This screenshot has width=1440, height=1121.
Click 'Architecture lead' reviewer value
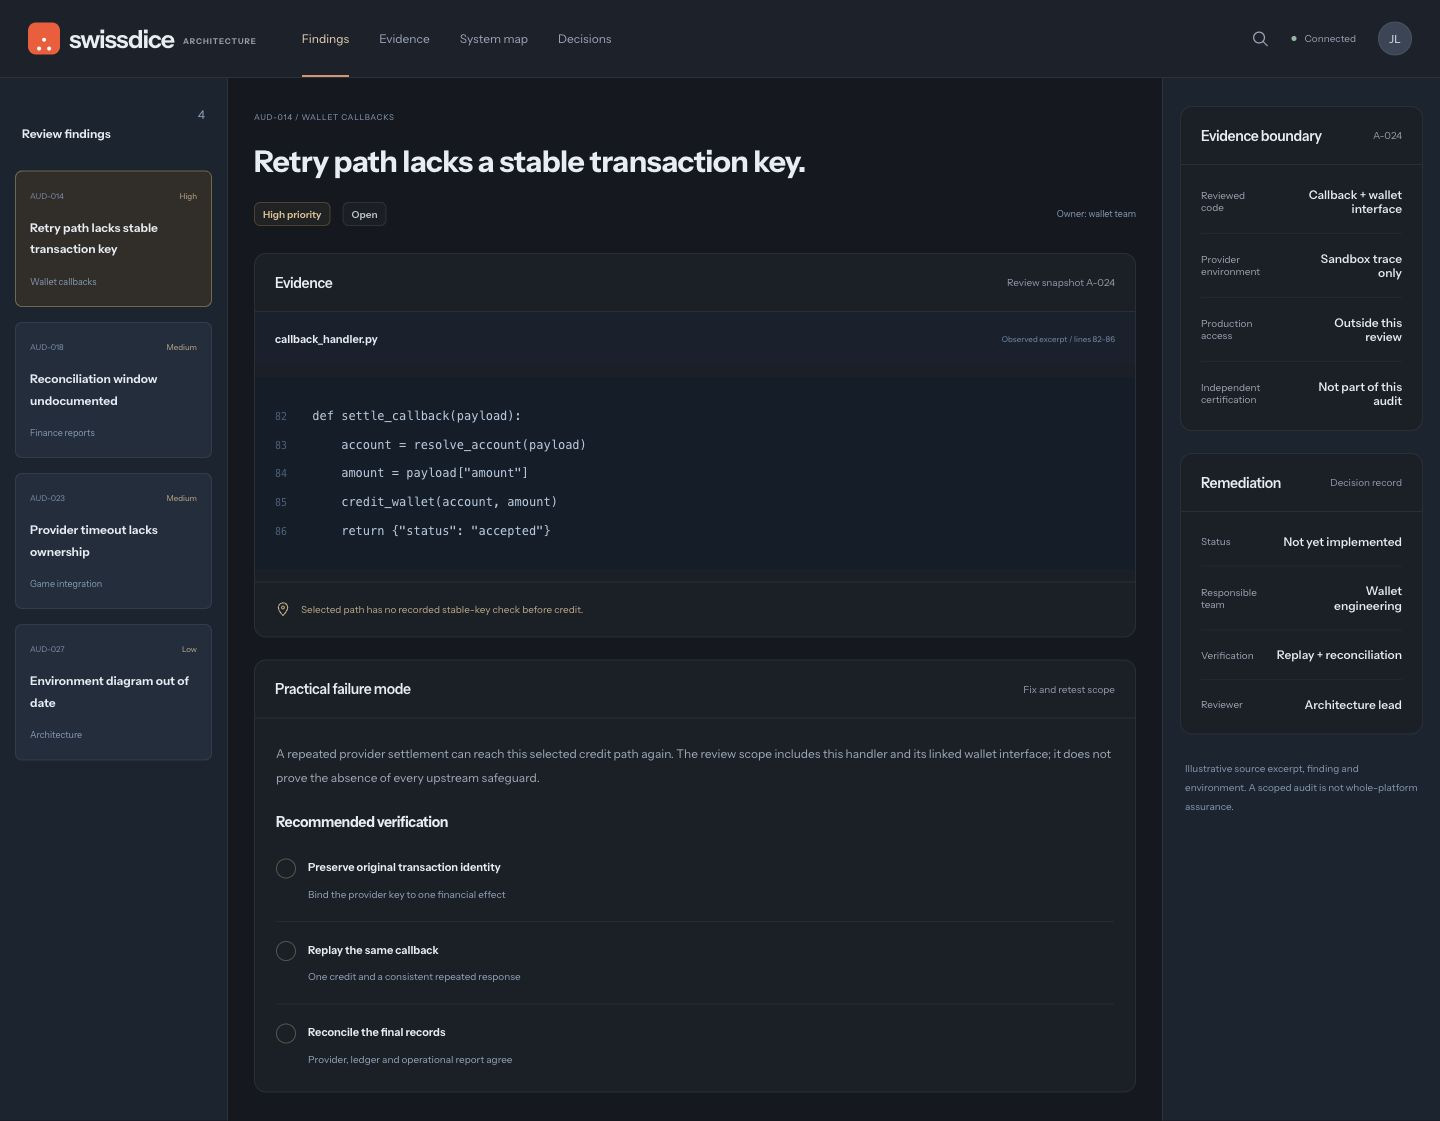[x=1352, y=705]
